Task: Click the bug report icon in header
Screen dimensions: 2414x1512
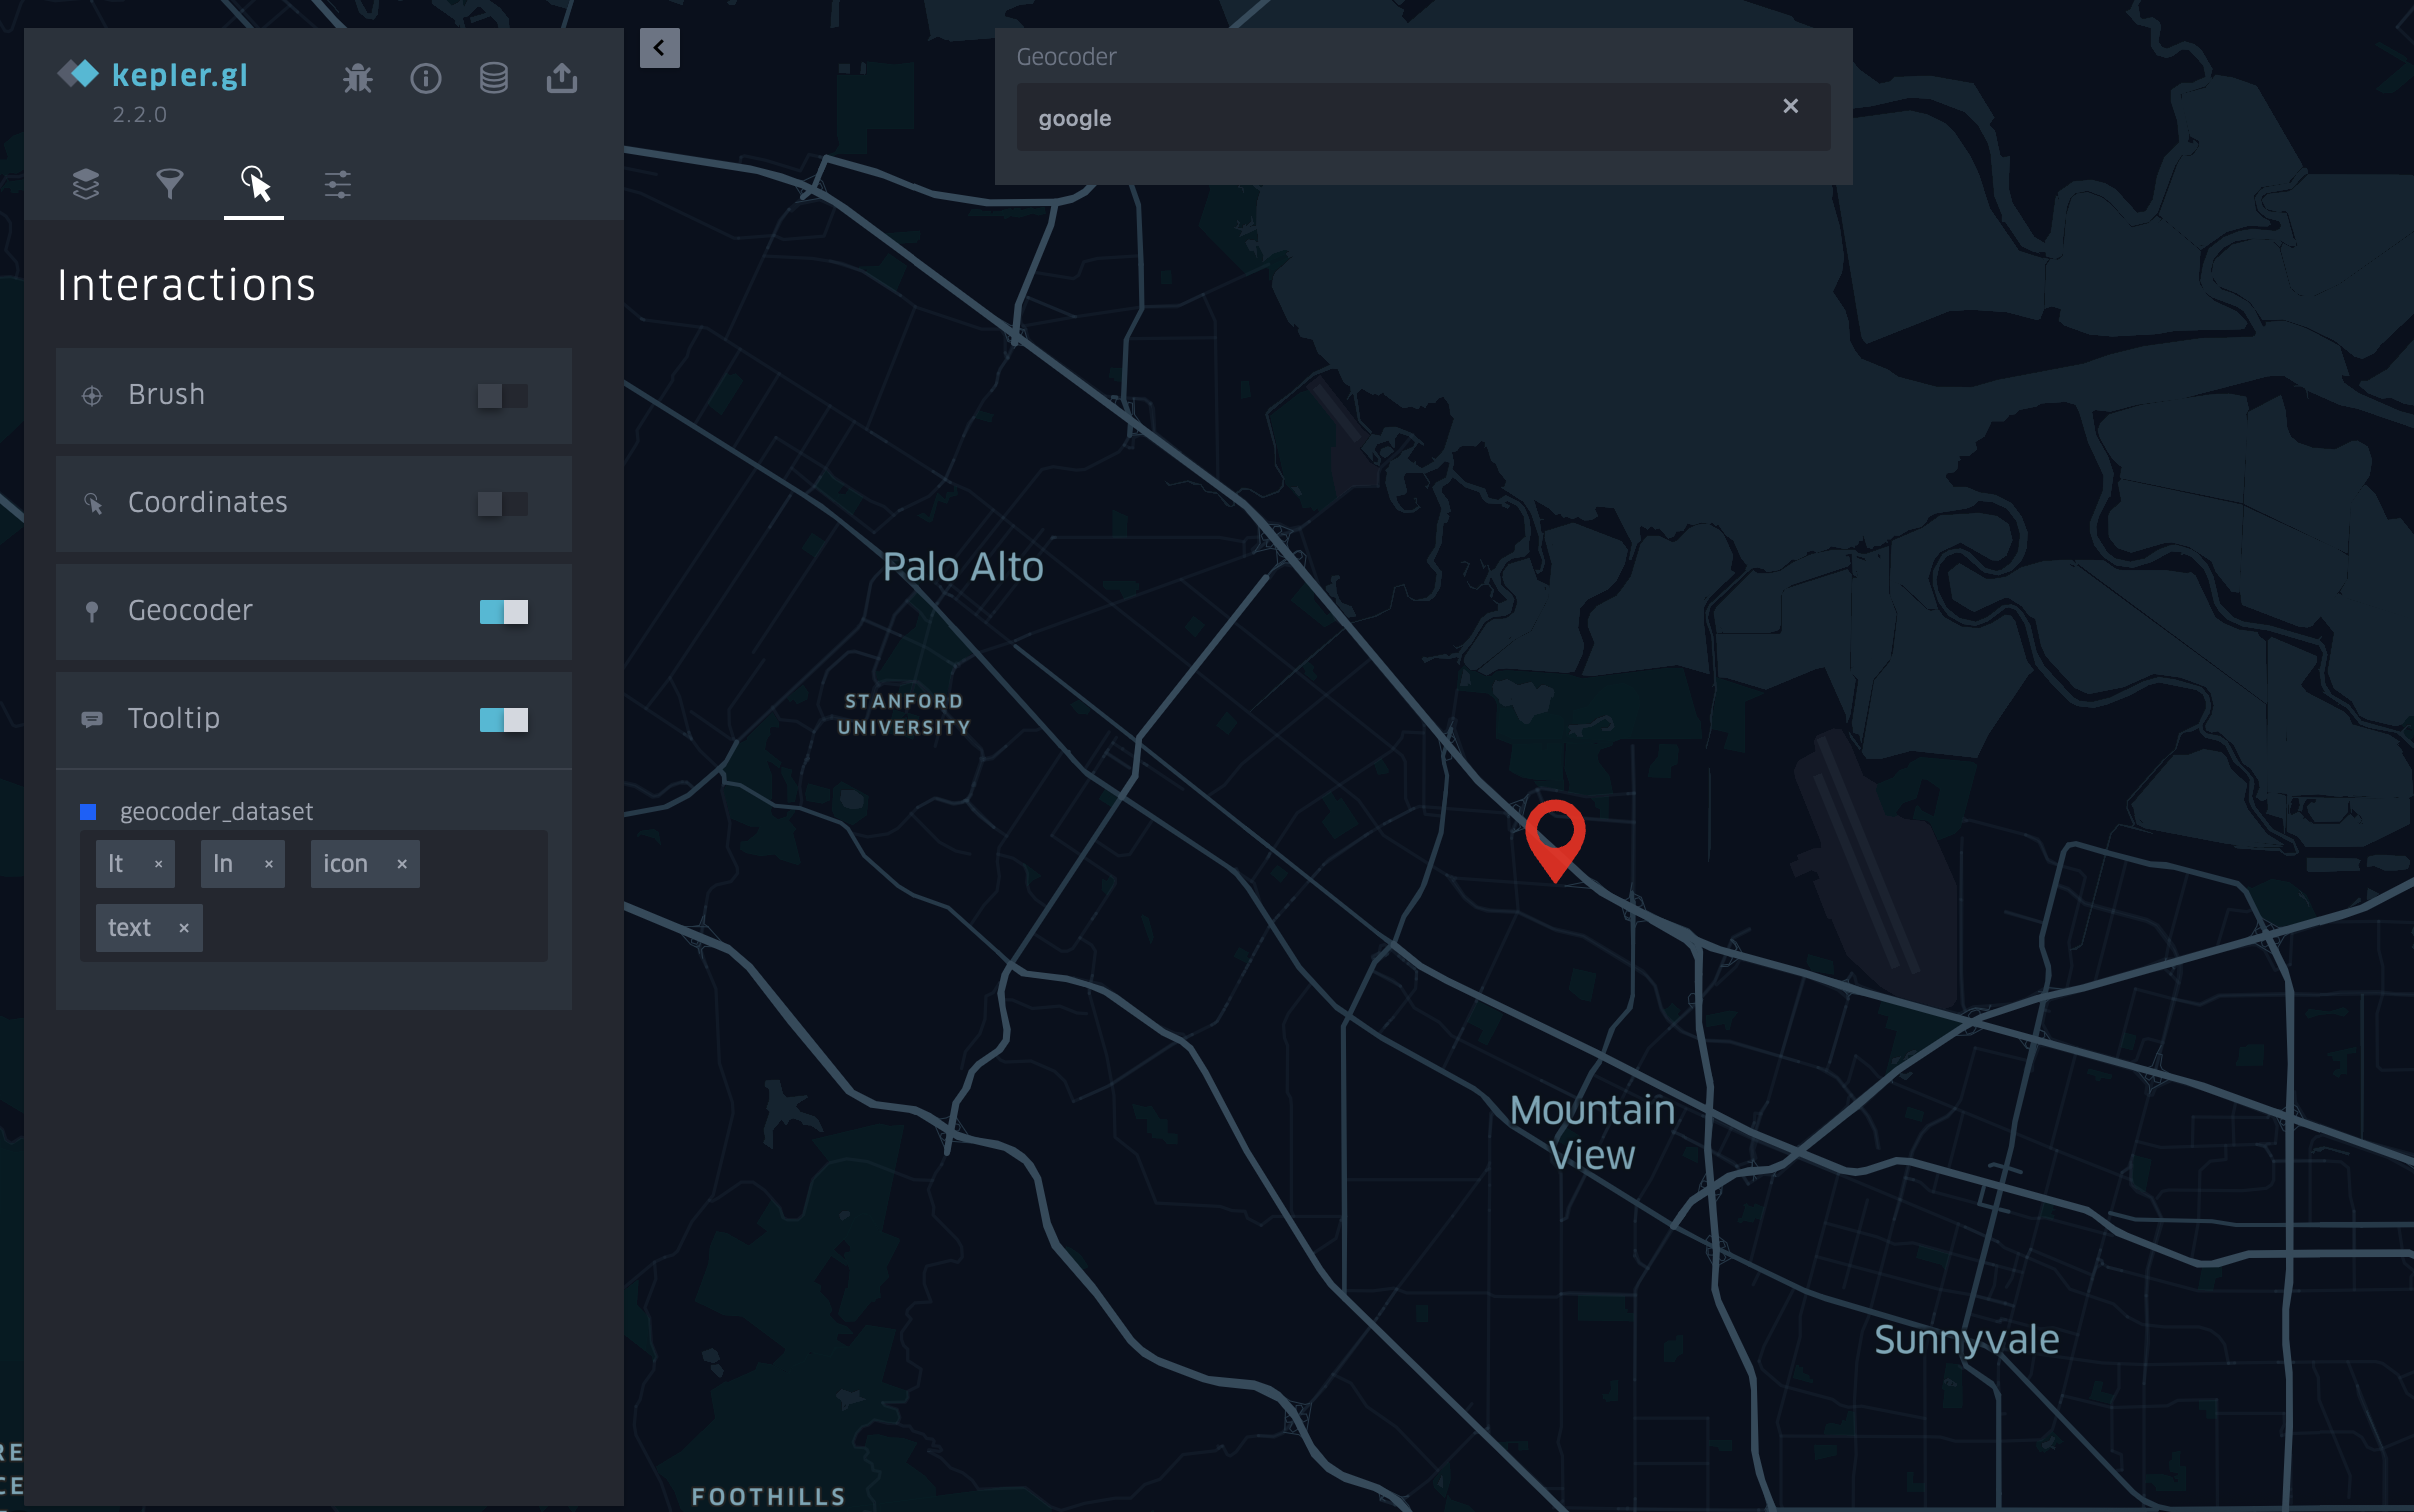Action: (x=357, y=78)
